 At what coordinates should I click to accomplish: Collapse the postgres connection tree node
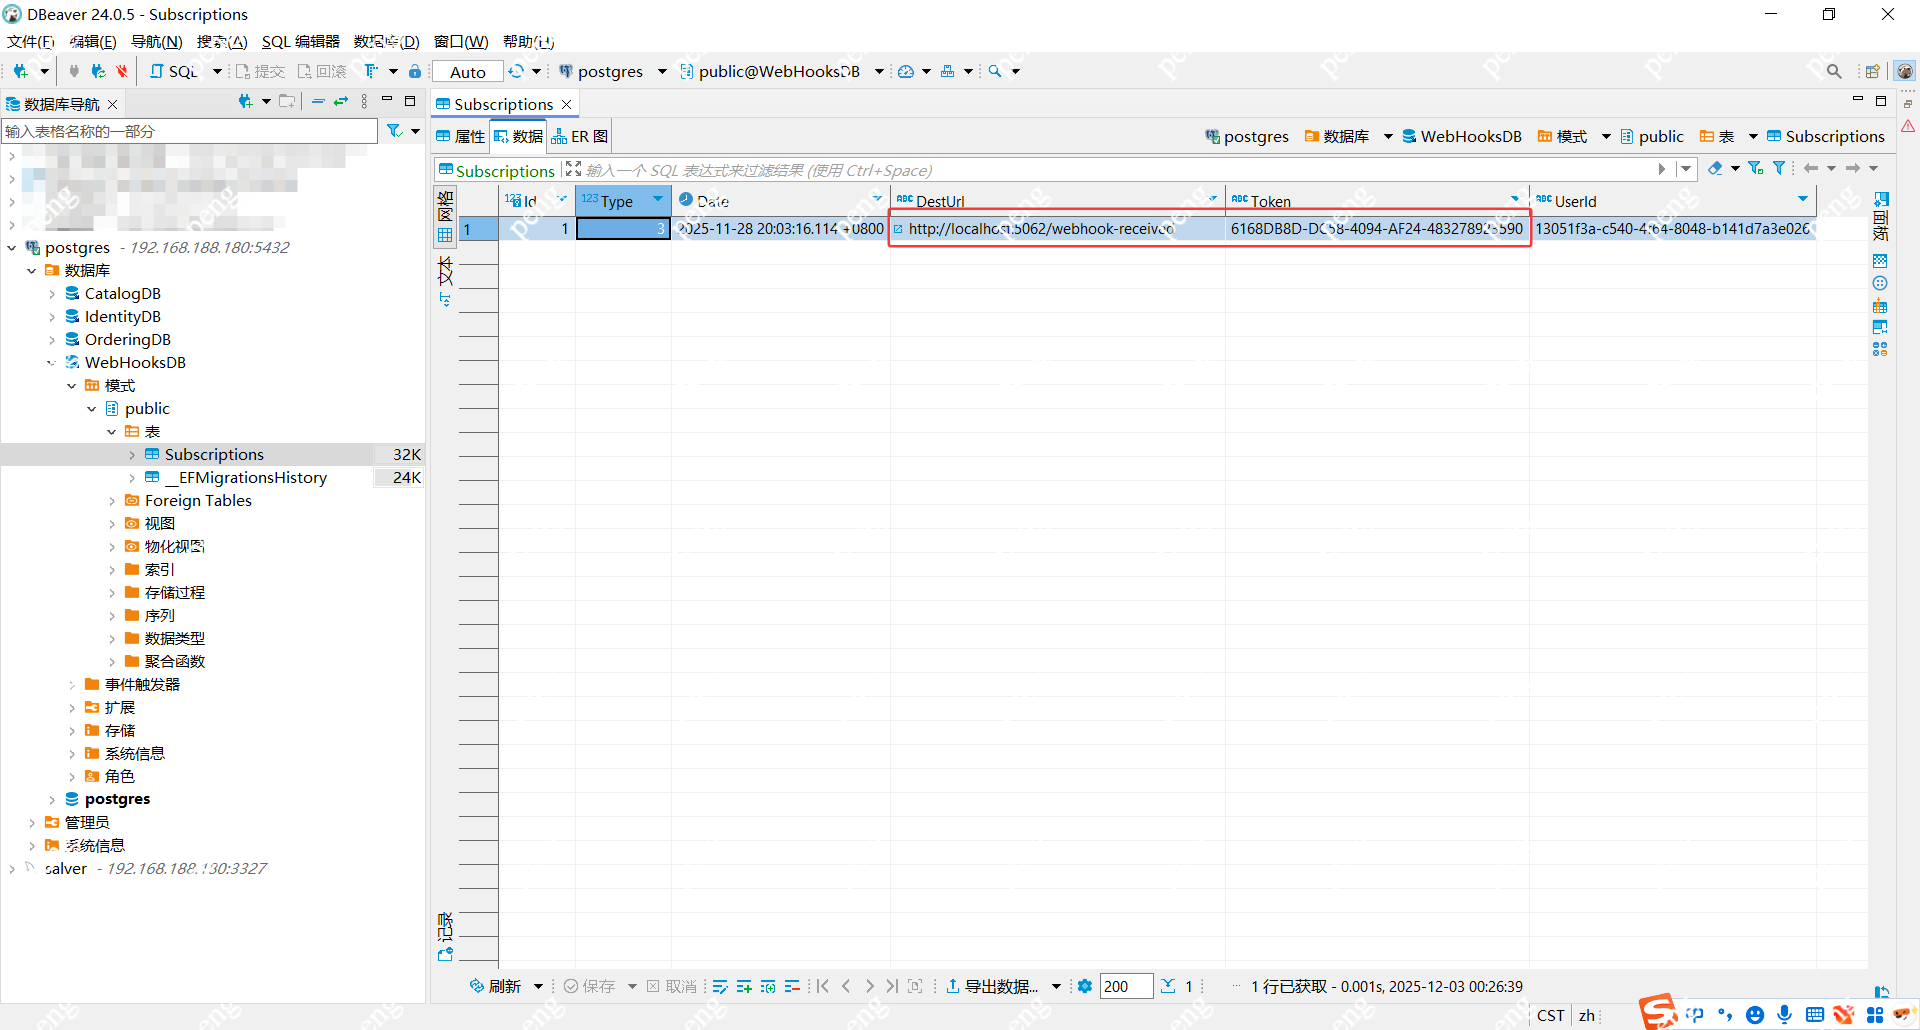pos(12,247)
